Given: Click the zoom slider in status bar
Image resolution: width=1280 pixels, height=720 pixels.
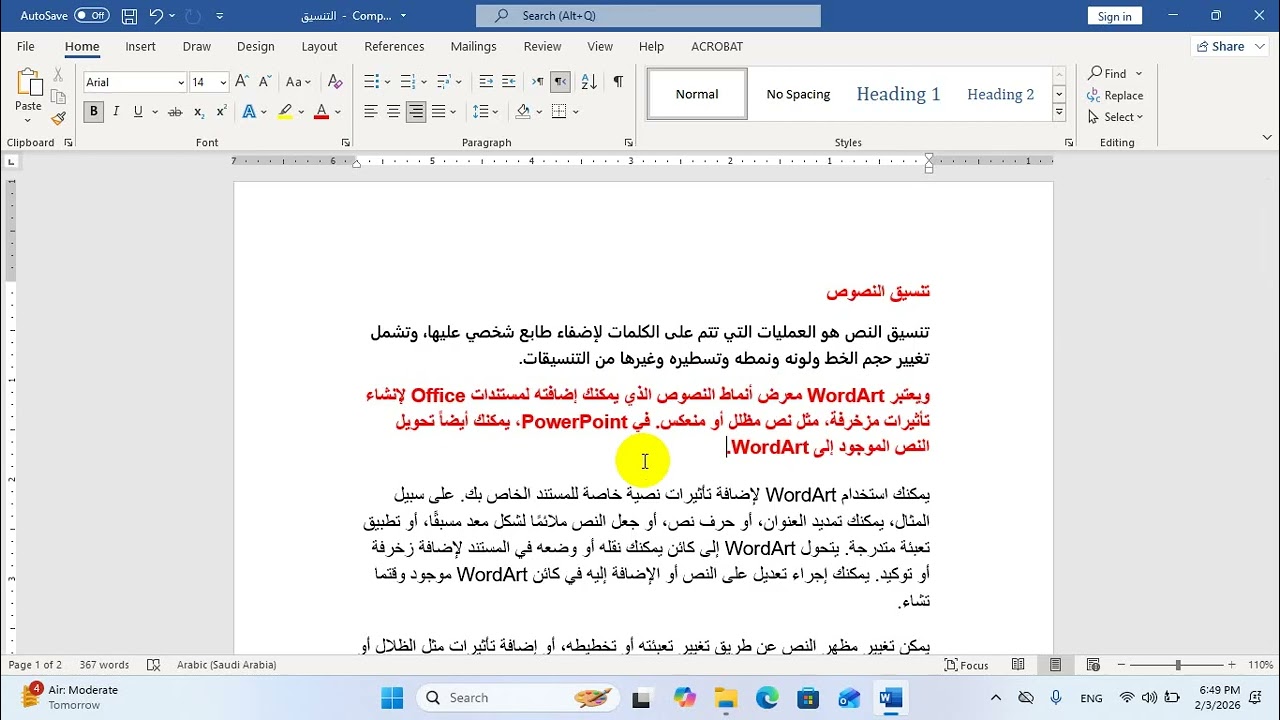Looking at the screenshot, I should pyautogui.click(x=1178, y=665).
